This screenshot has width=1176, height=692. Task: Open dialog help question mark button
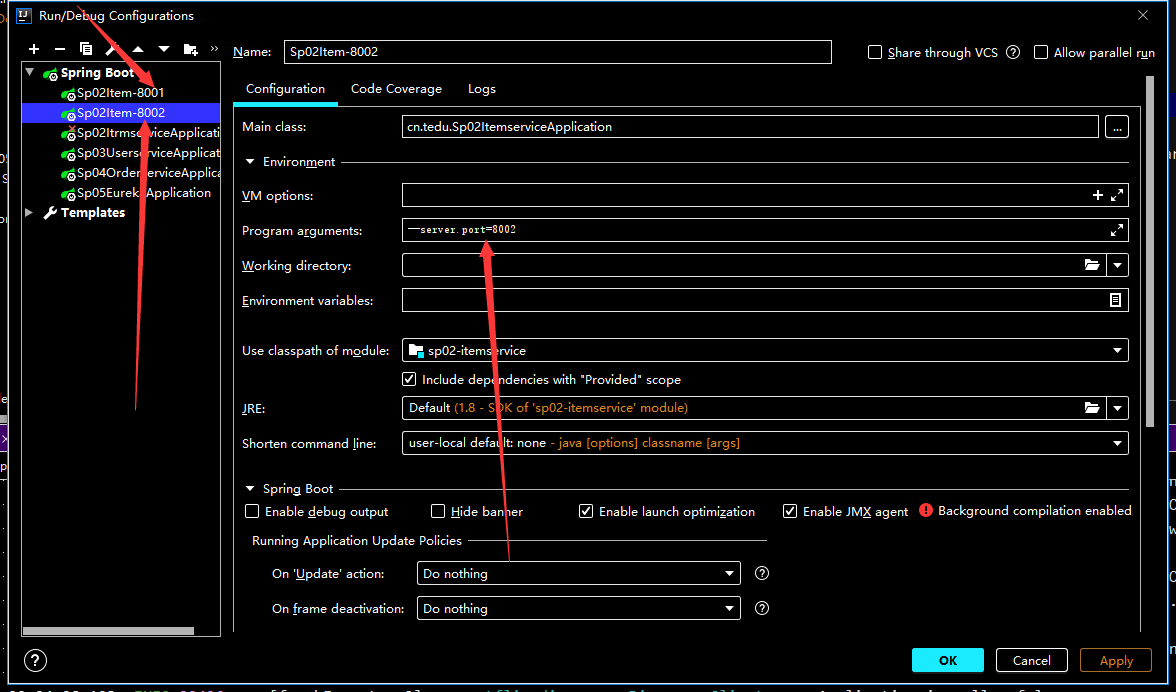pyautogui.click(x=35, y=661)
